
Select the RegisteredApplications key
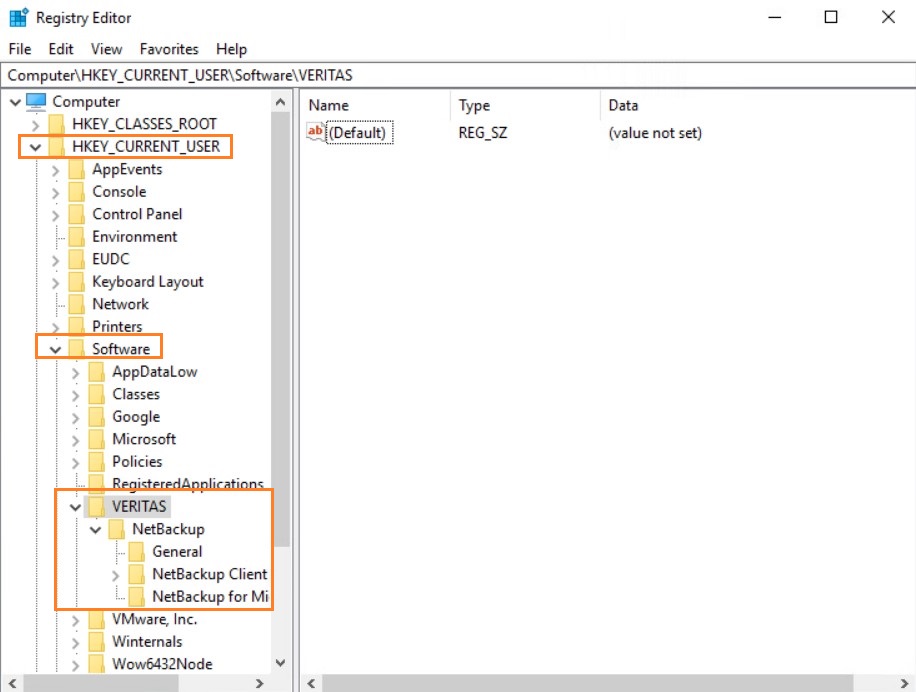click(x=188, y=484)
